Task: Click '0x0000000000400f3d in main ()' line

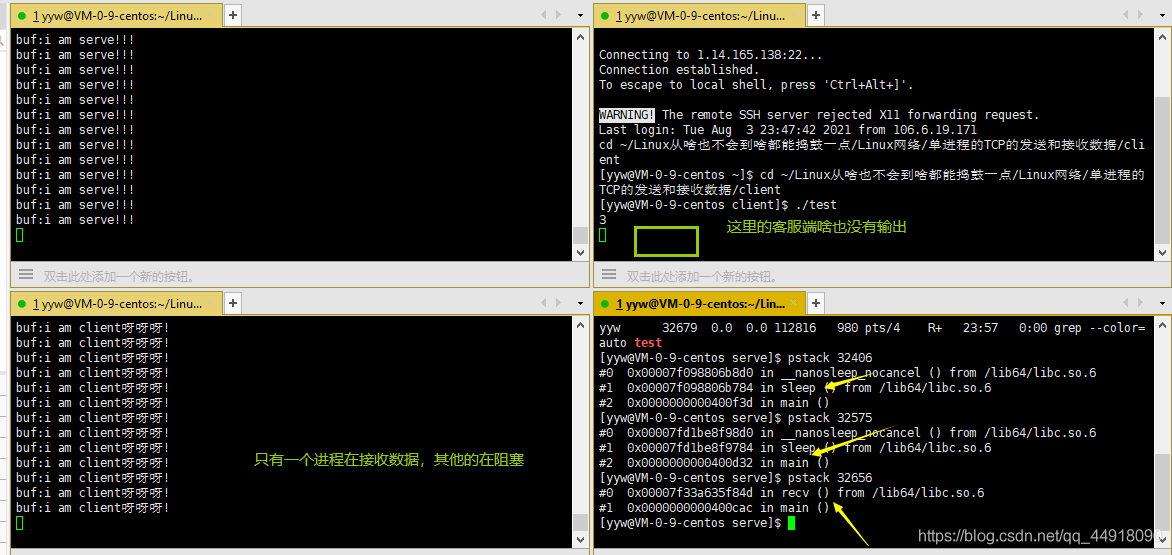Action: pyautogui.click(x=715, y=403)
